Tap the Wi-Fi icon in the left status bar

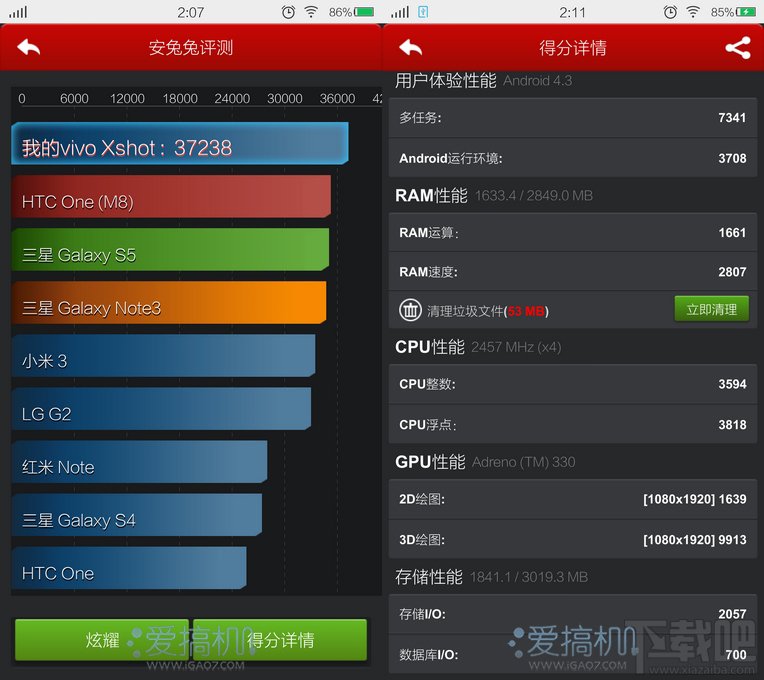(311, 12)
